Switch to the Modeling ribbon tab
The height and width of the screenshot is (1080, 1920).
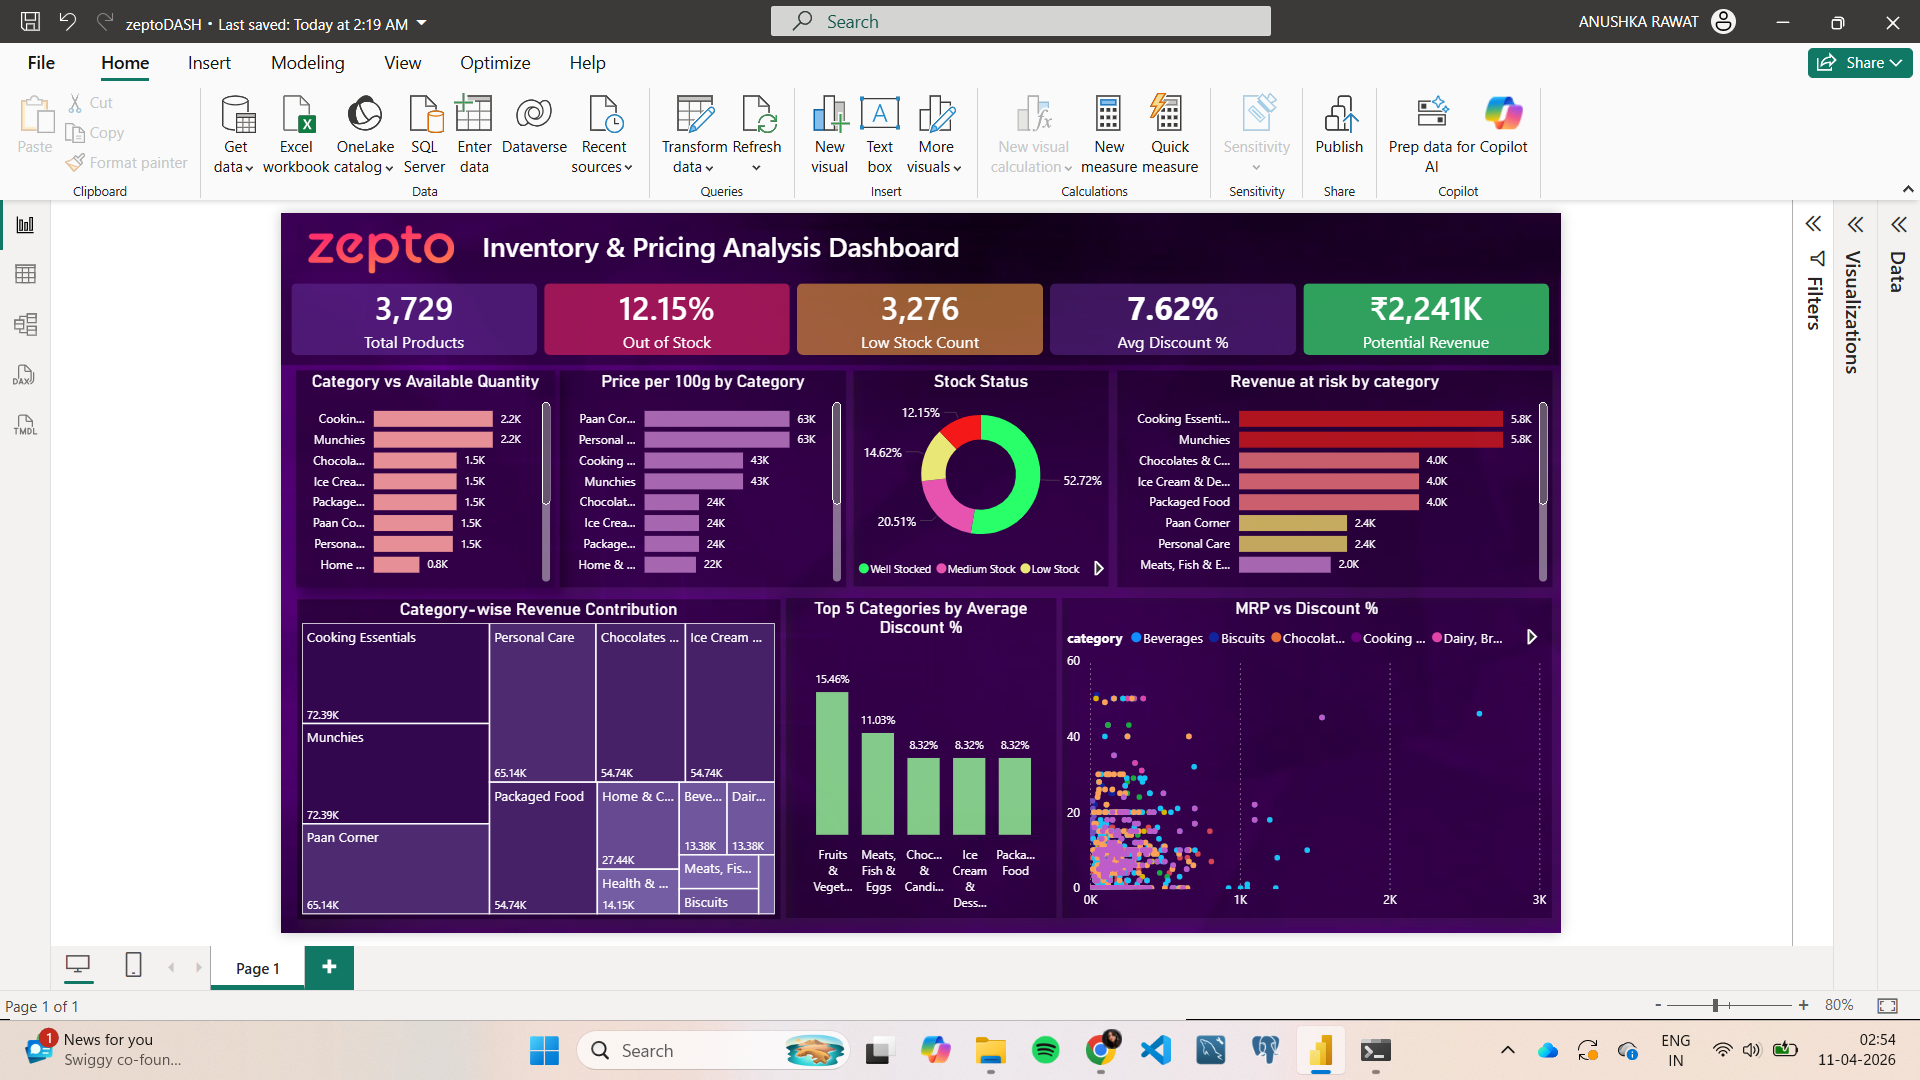tap(308, 63)
